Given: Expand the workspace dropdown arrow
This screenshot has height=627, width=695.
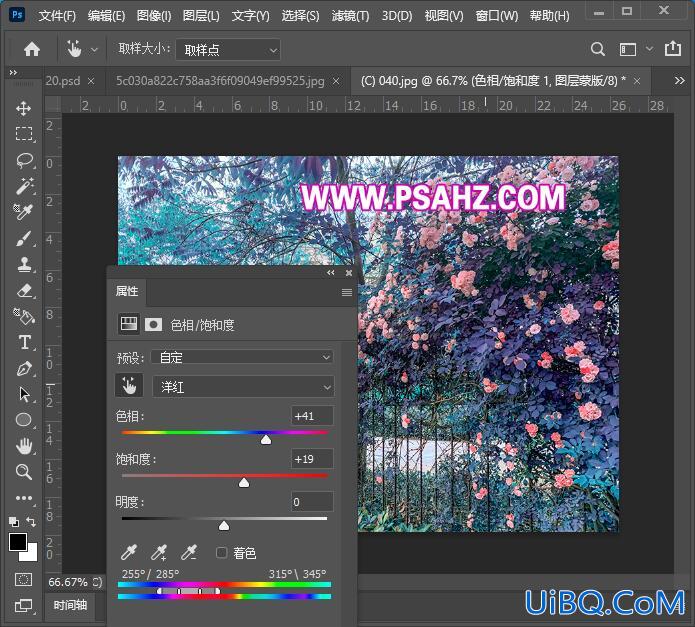Looking at the screenshot, I should pos(649,49).
